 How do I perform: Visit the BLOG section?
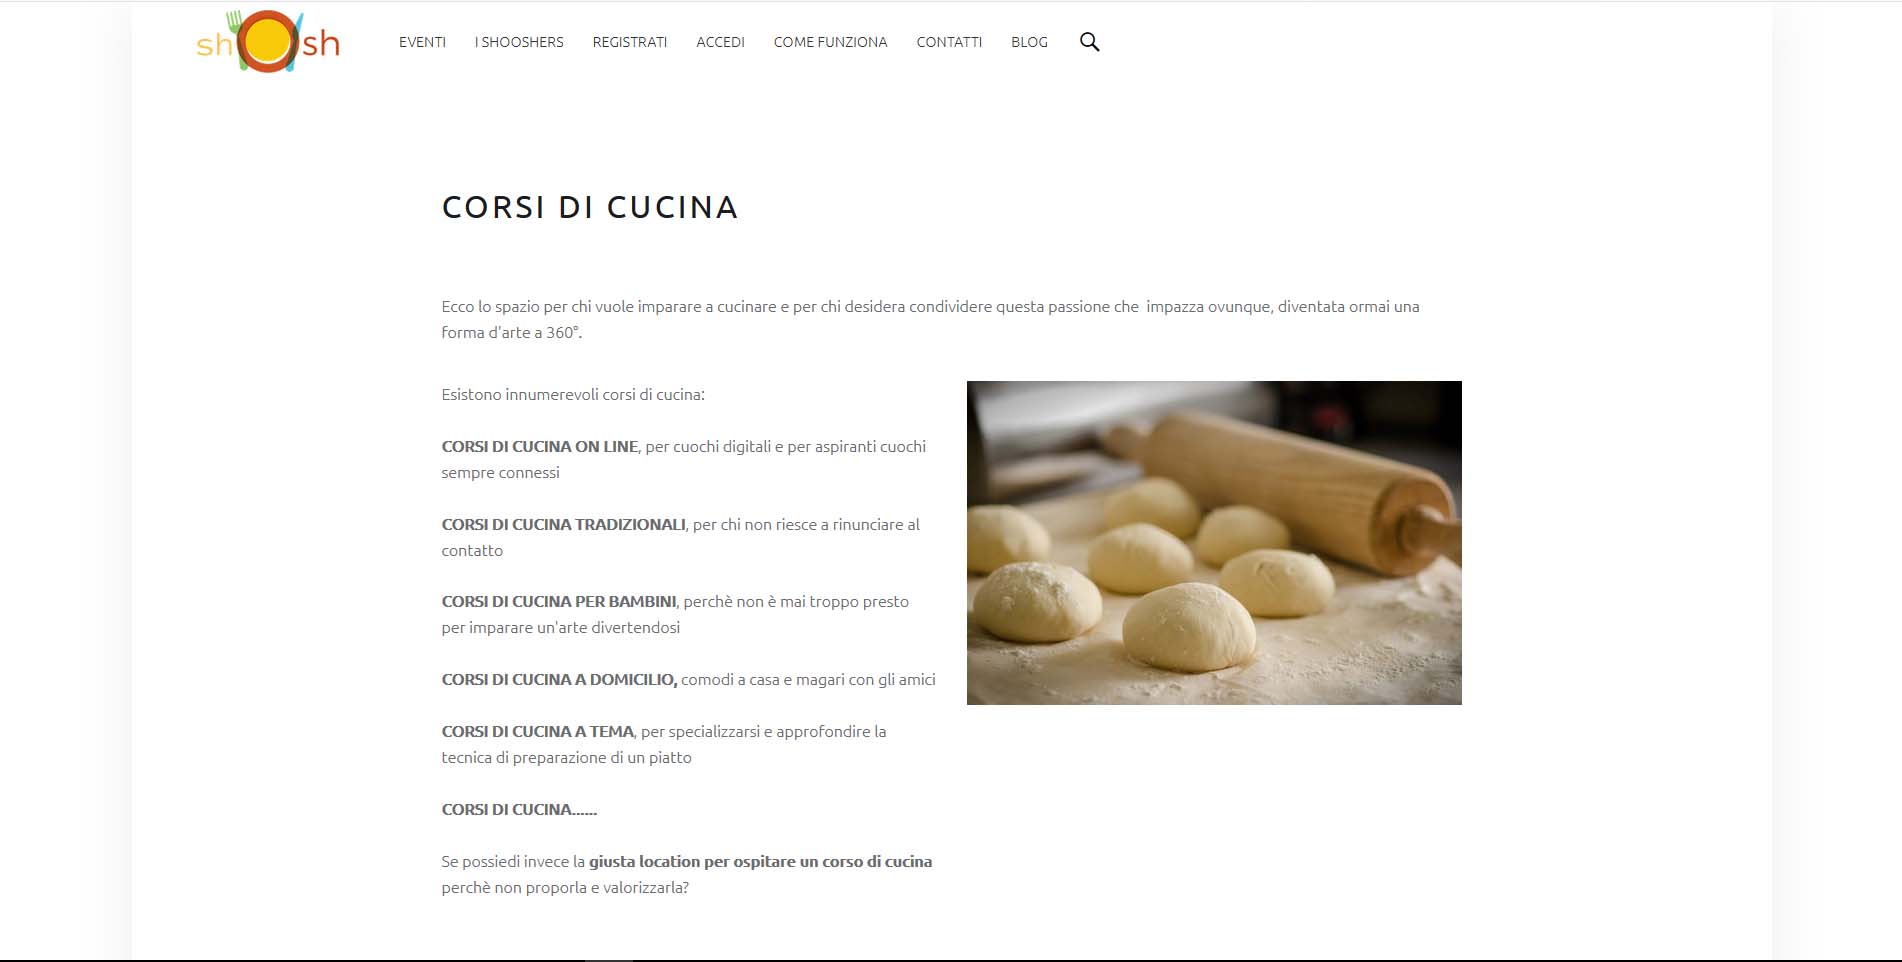pyautogui.click(x=1029, y=42)
